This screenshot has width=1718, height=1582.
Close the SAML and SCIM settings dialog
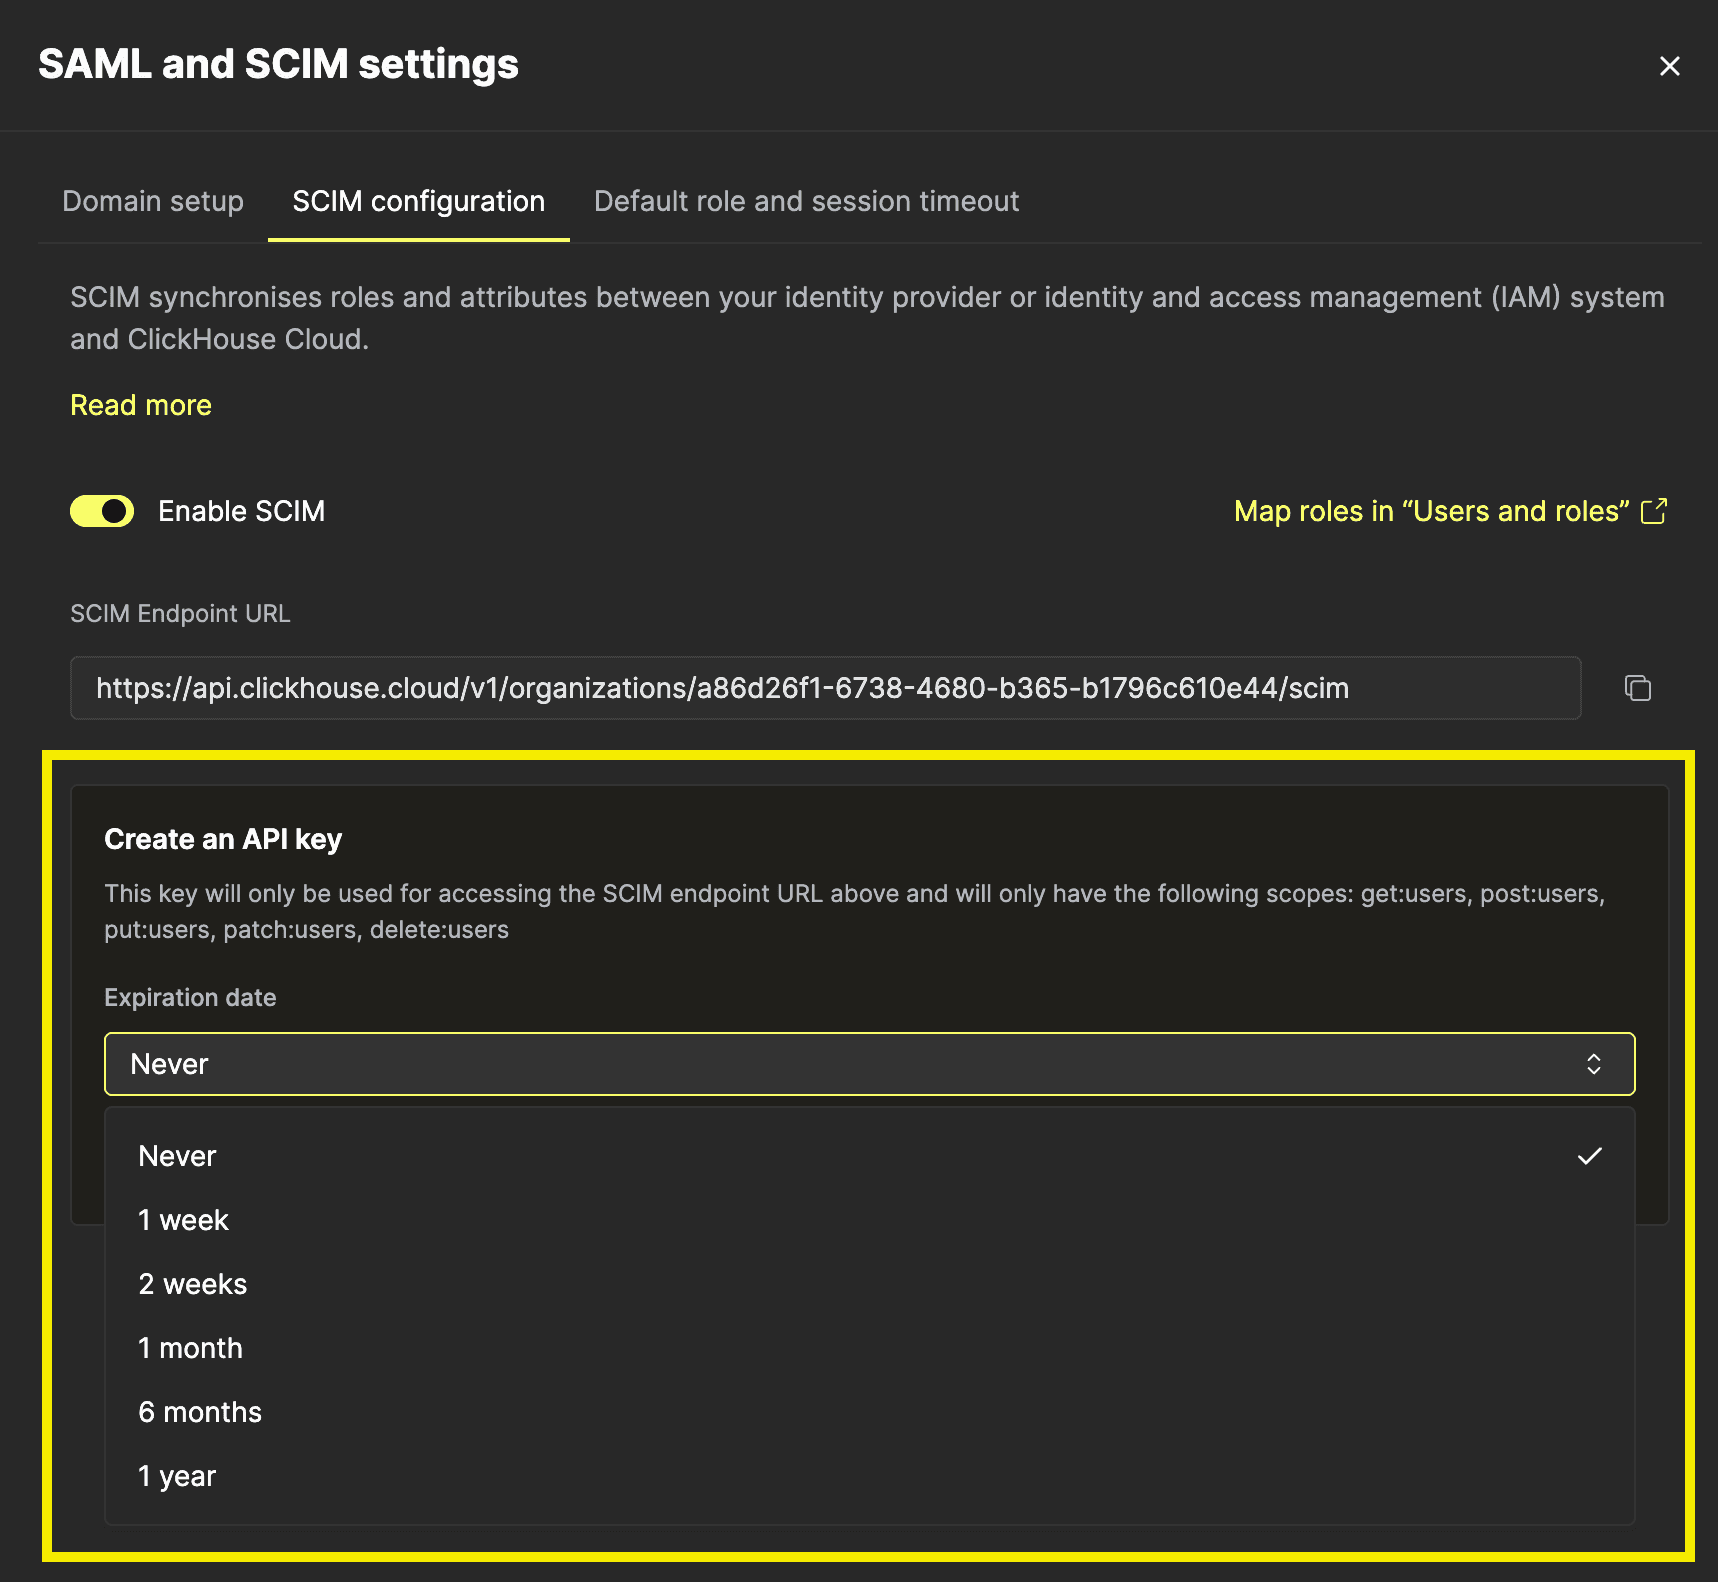click(x=1669, y=66)
